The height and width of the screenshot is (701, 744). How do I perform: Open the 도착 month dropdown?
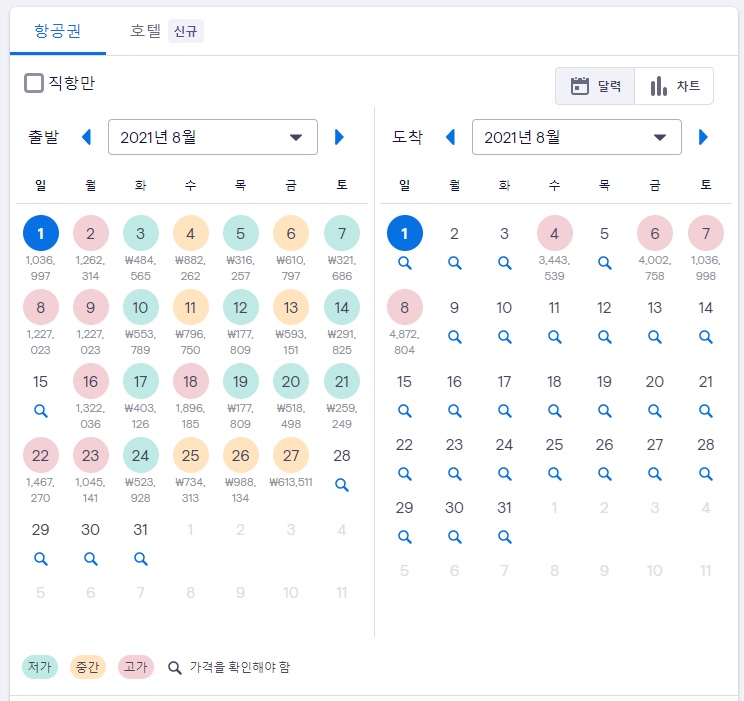[577, 137]
